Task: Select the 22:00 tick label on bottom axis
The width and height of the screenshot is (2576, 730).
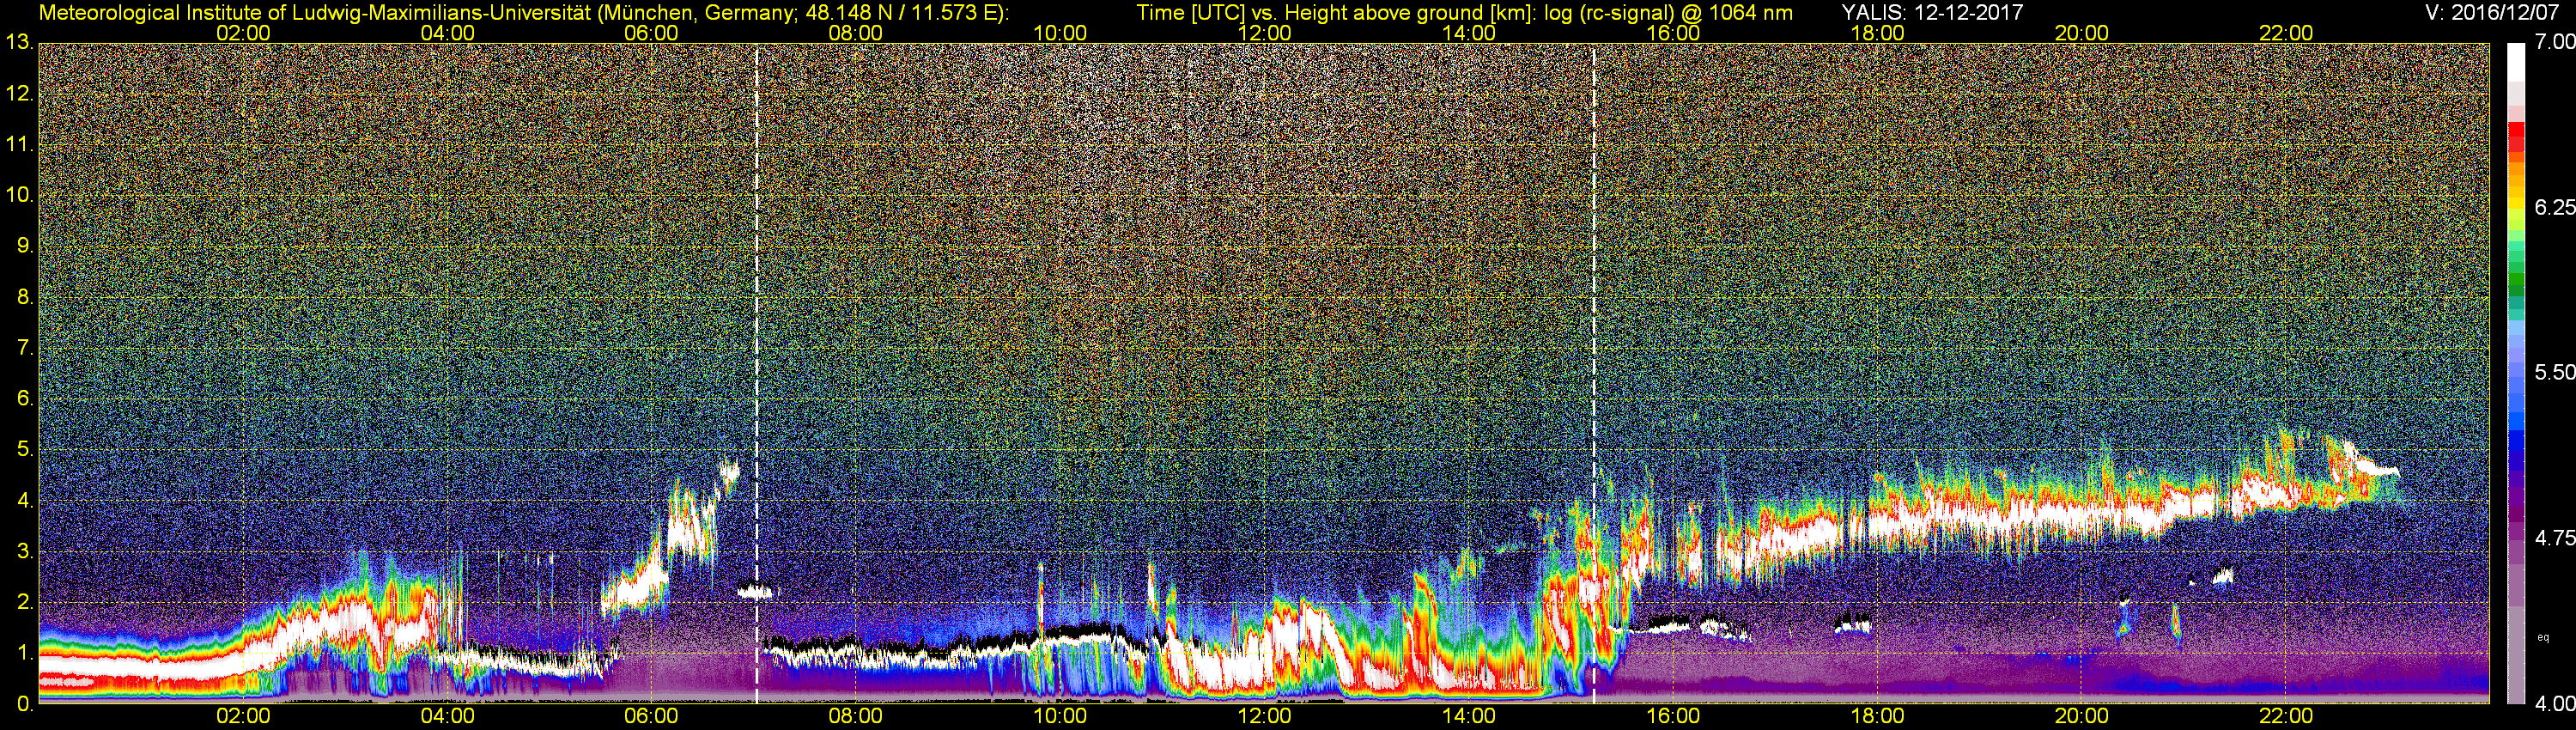Action: click(x=2286, y=717)
